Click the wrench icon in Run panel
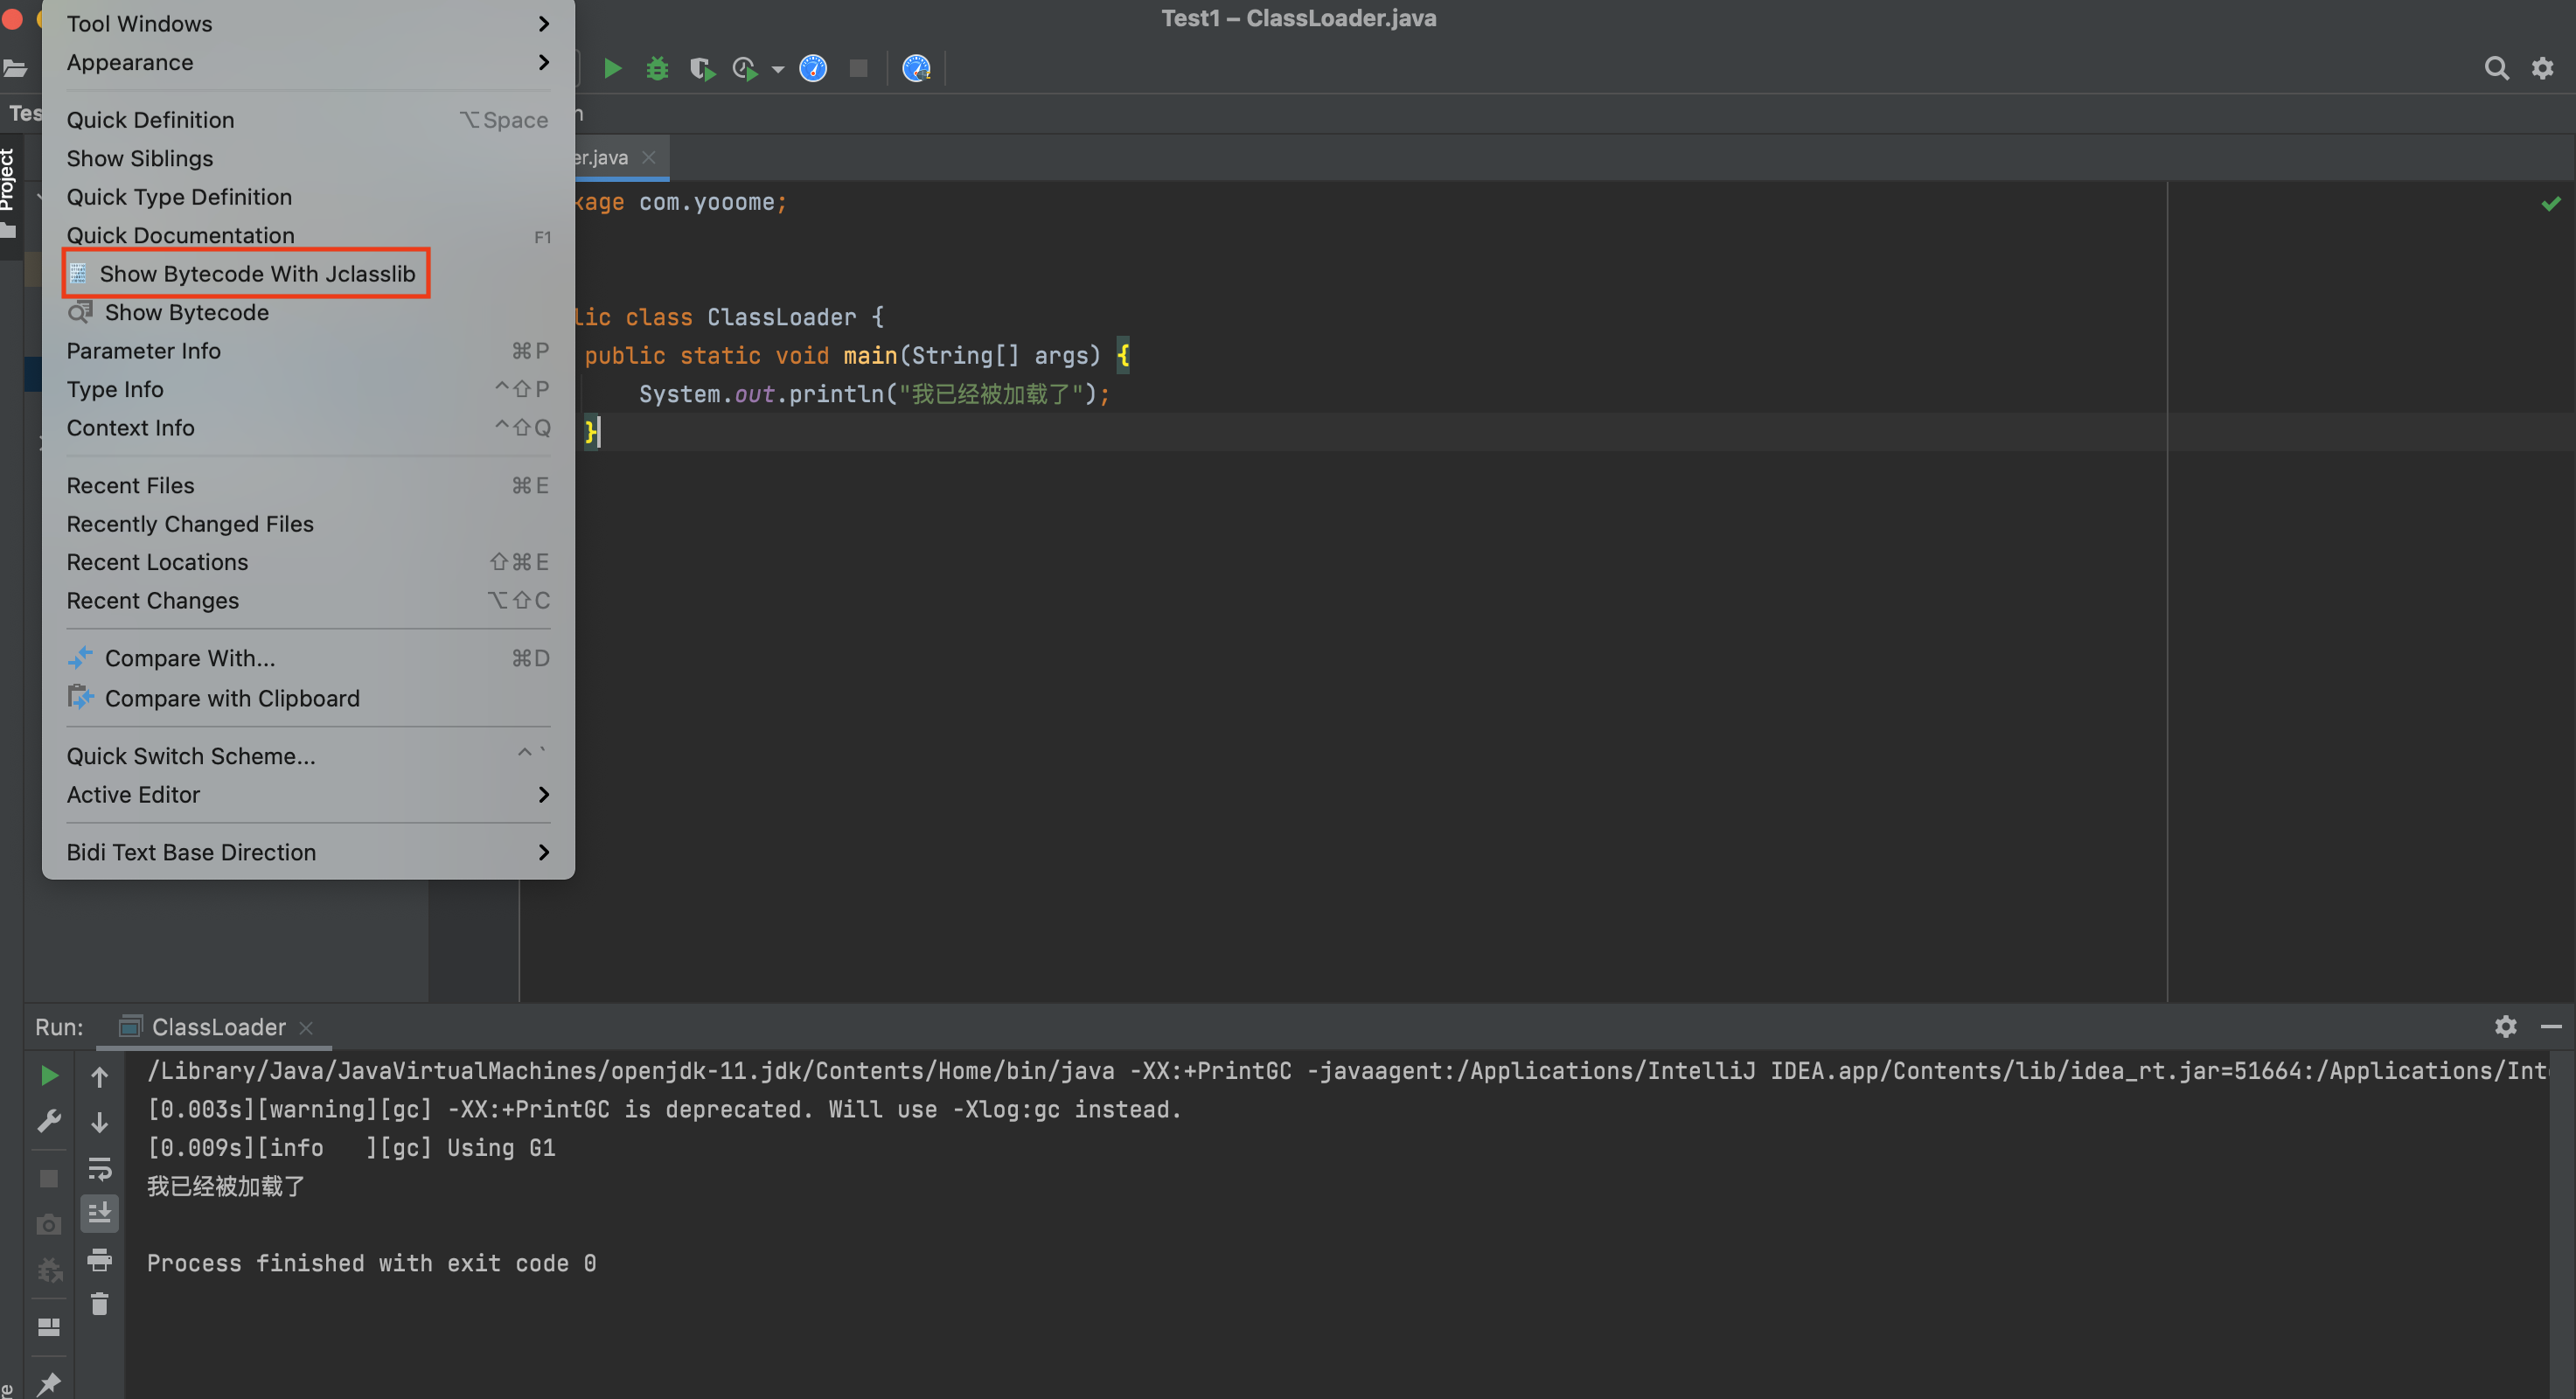 [49, 1120]
